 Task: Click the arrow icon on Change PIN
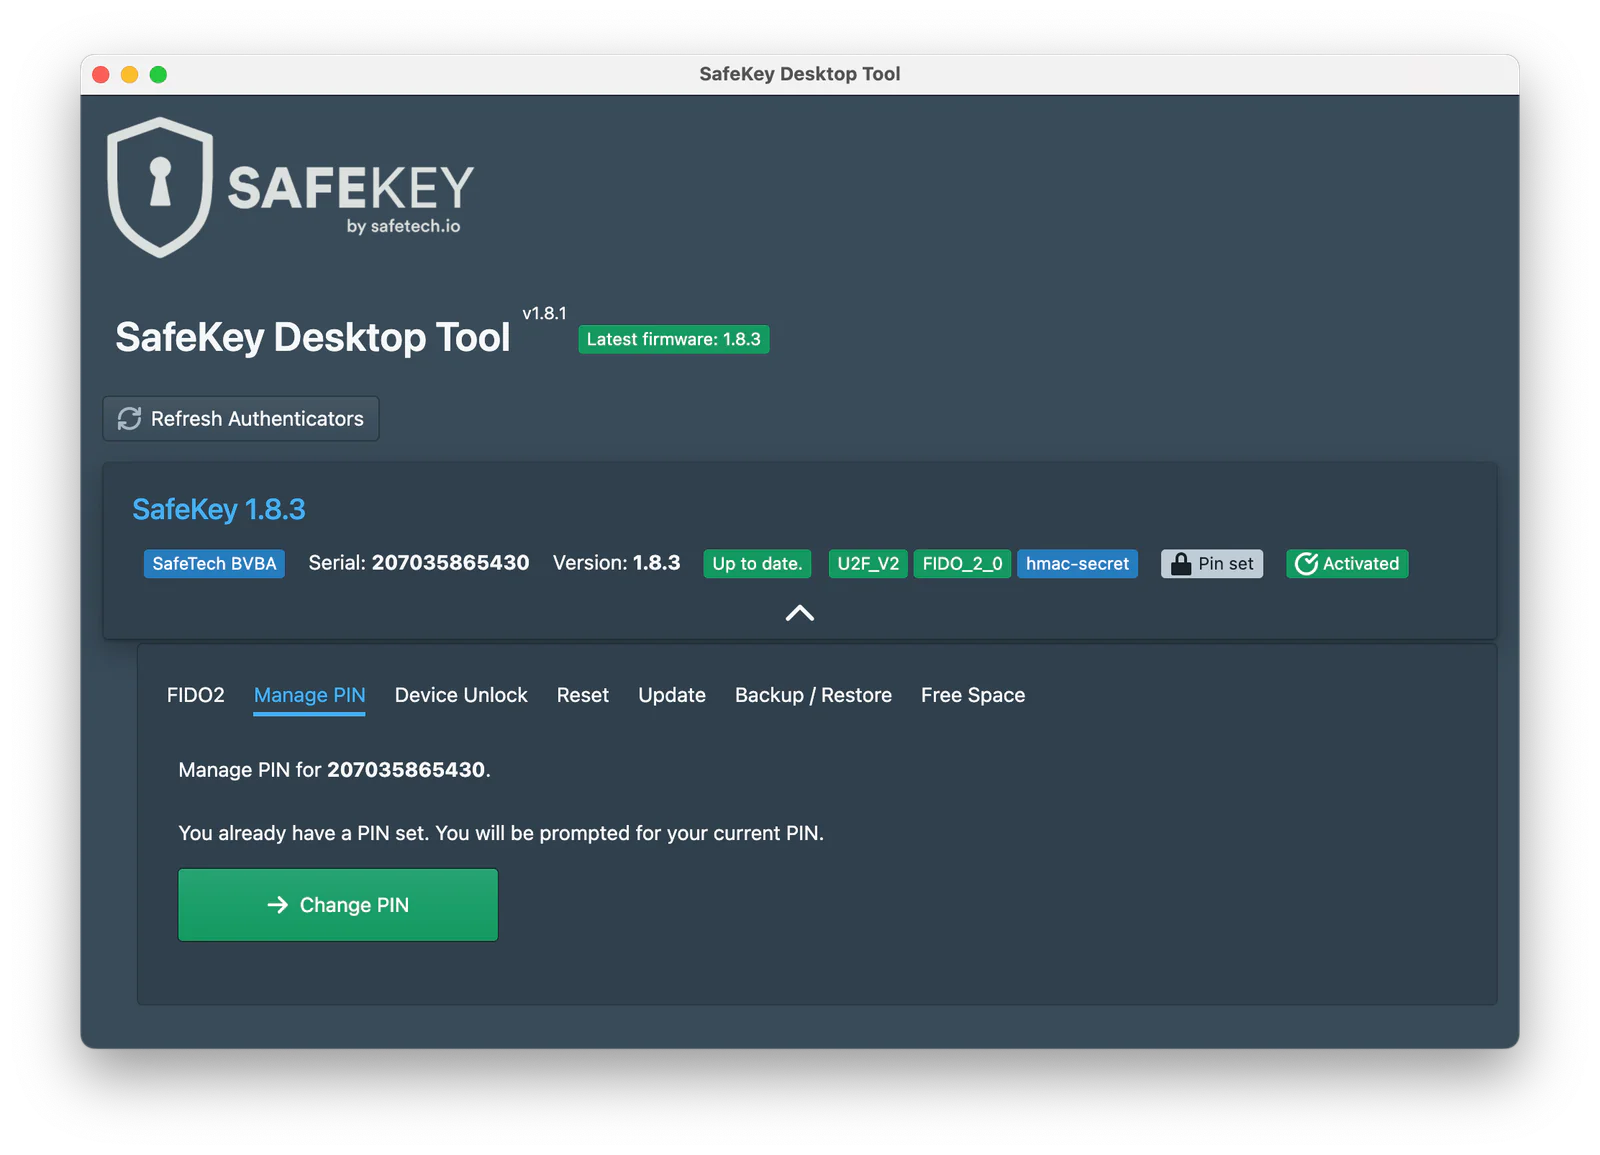(278, 905)
